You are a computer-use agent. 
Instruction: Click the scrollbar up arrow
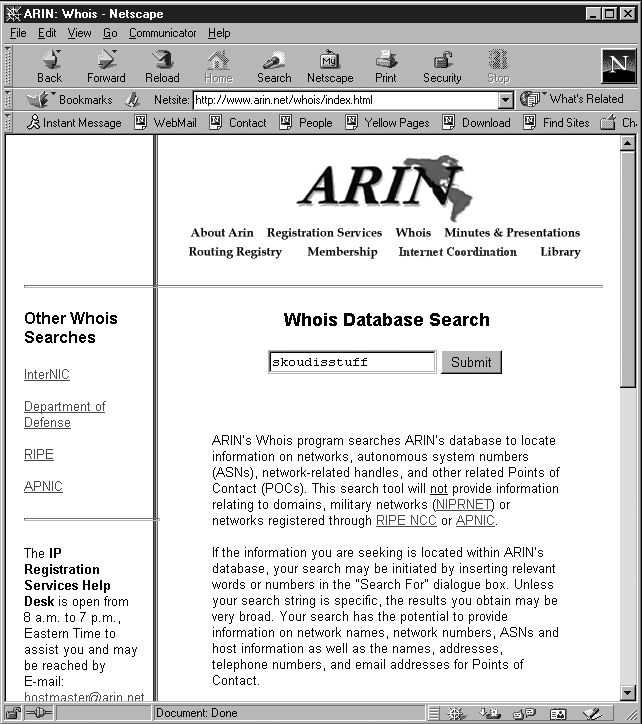[628, 143]
